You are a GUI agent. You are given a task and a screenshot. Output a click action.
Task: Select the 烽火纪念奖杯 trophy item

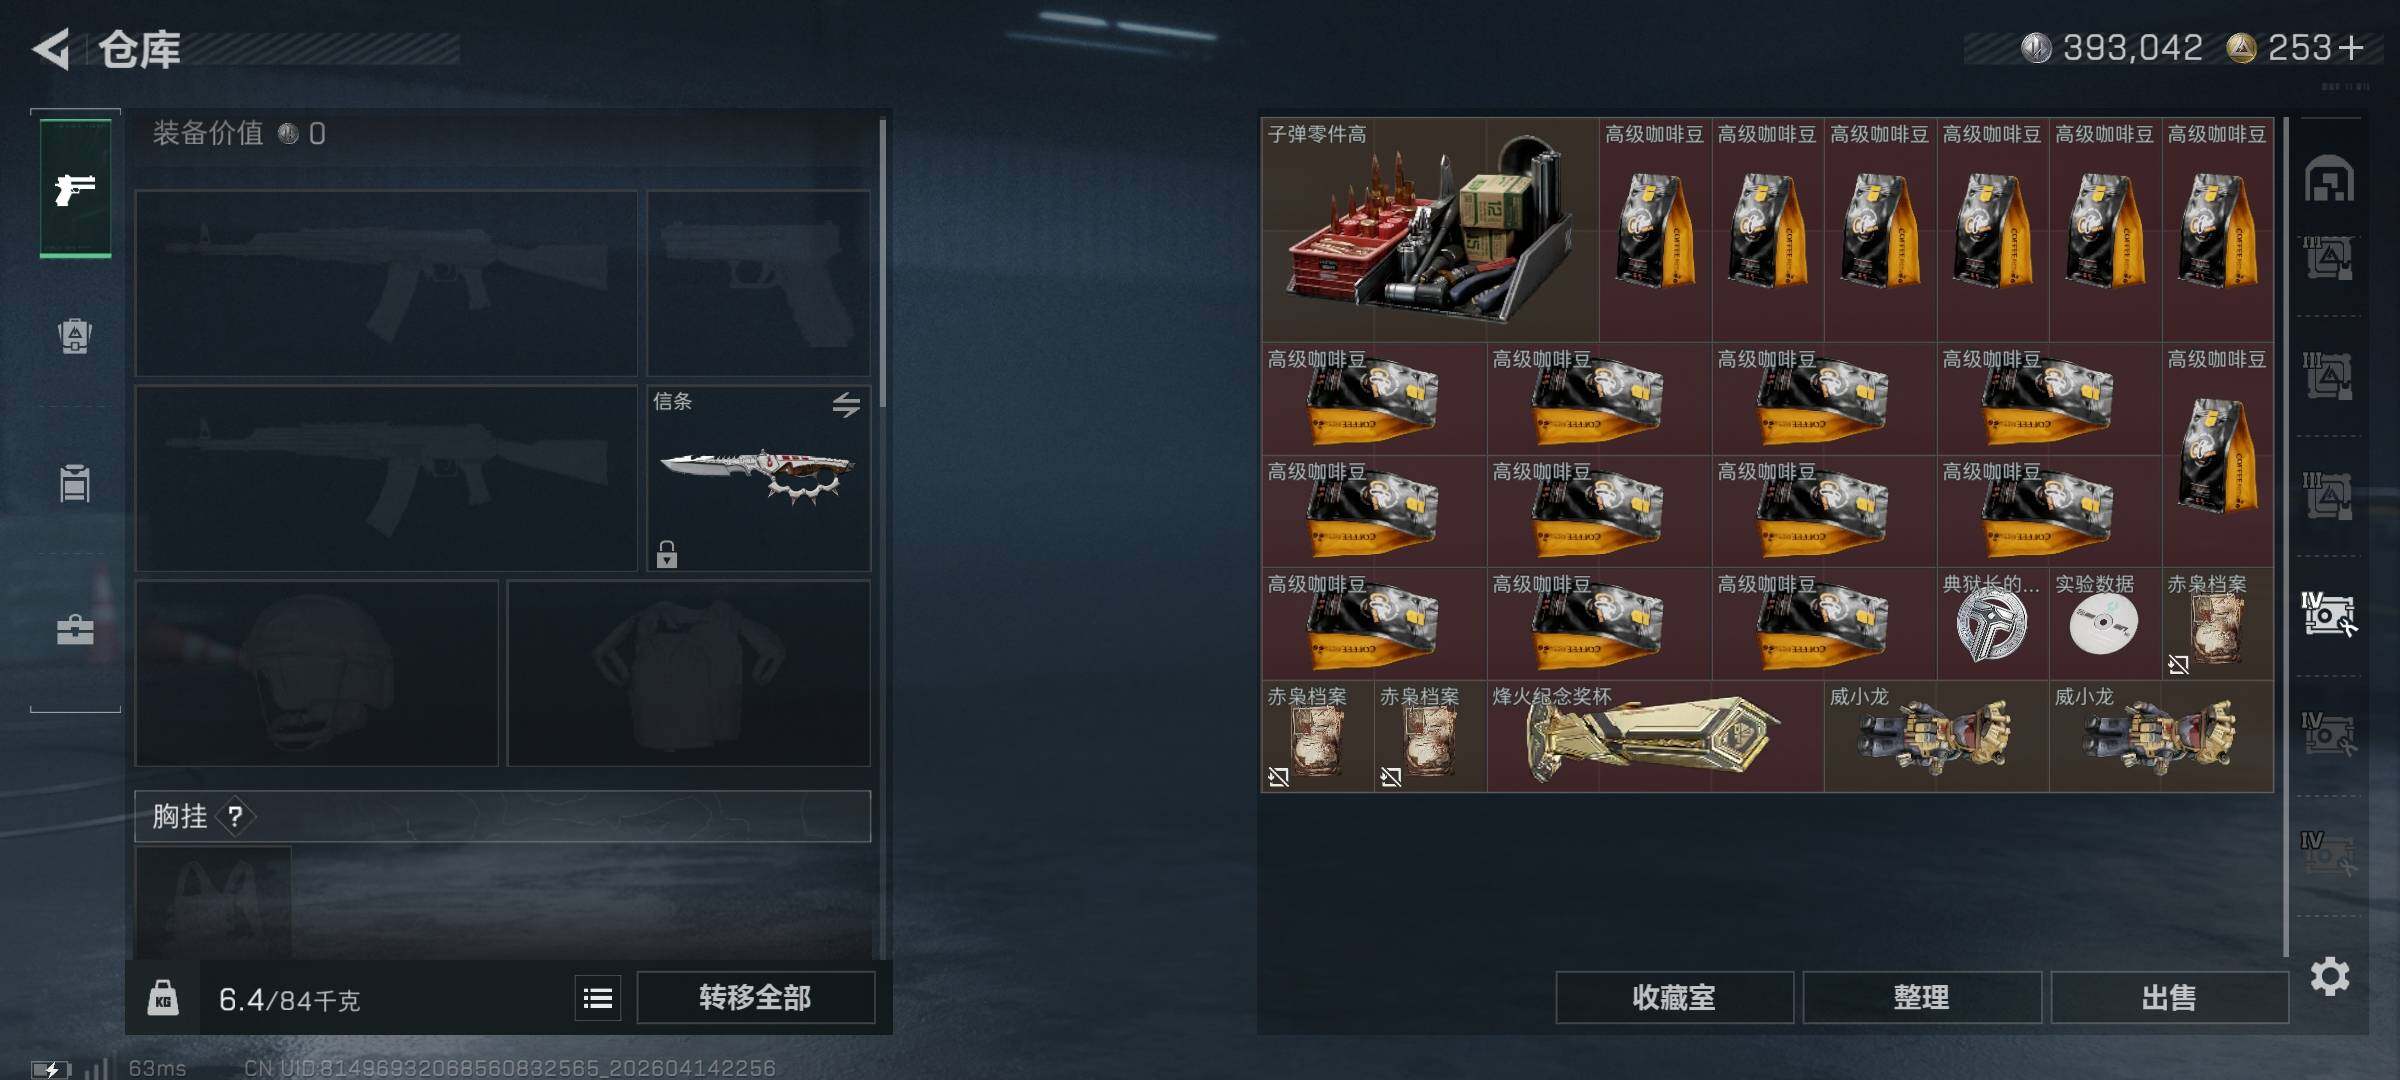tap(1655, 737)
